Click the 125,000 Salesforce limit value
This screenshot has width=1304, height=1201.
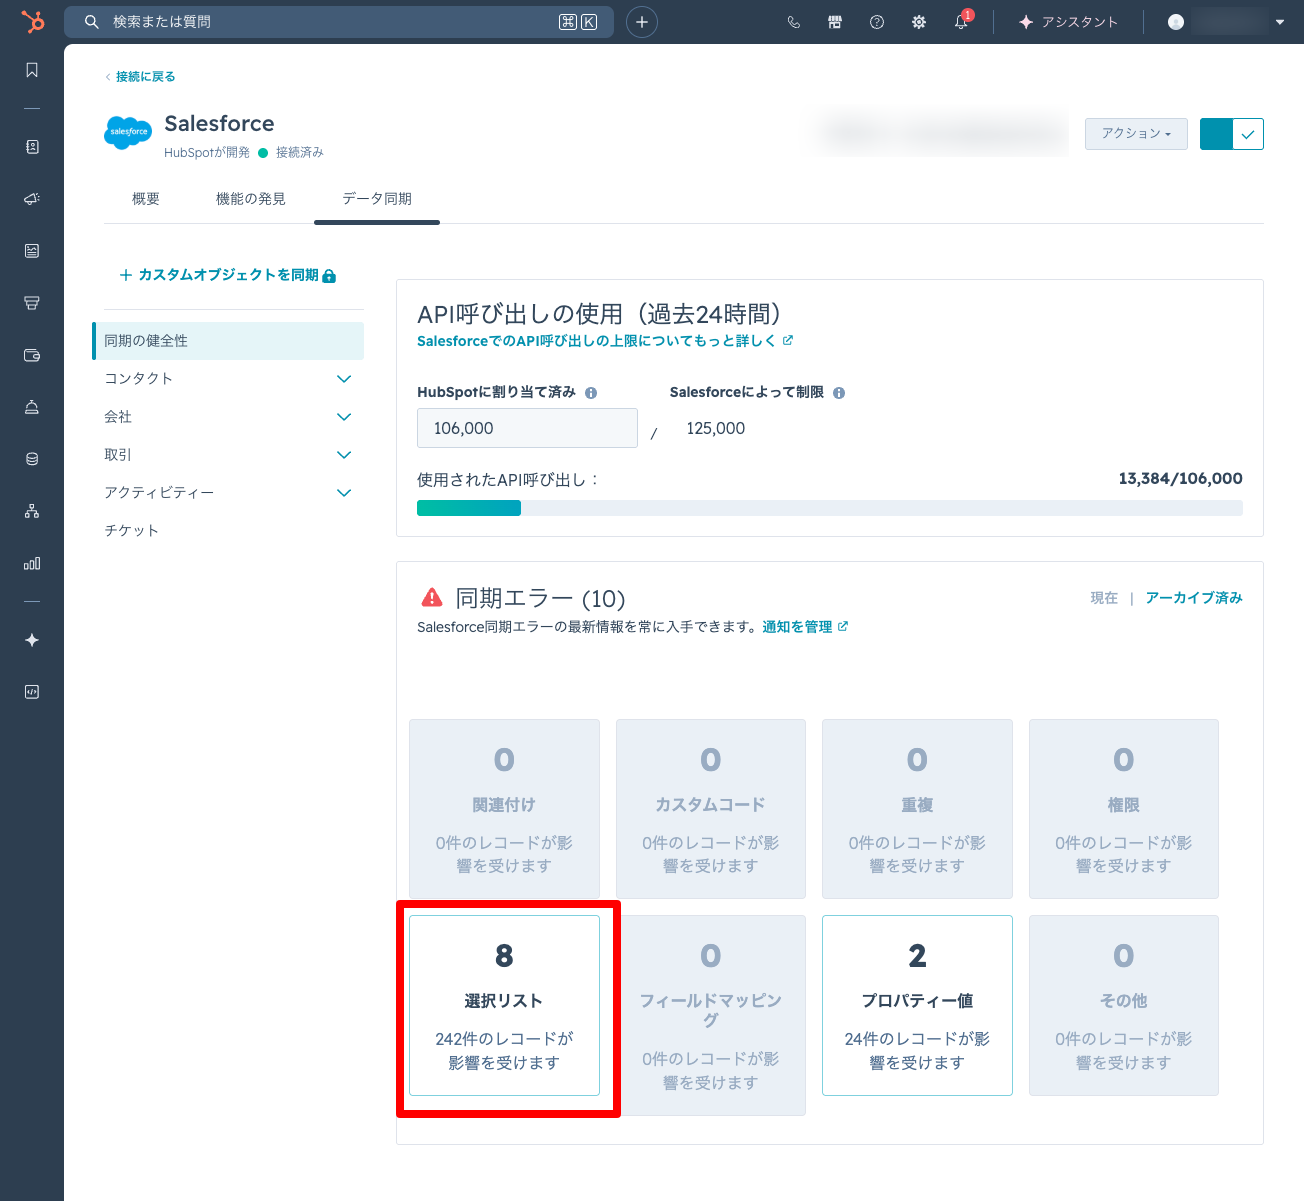(716, 428)
